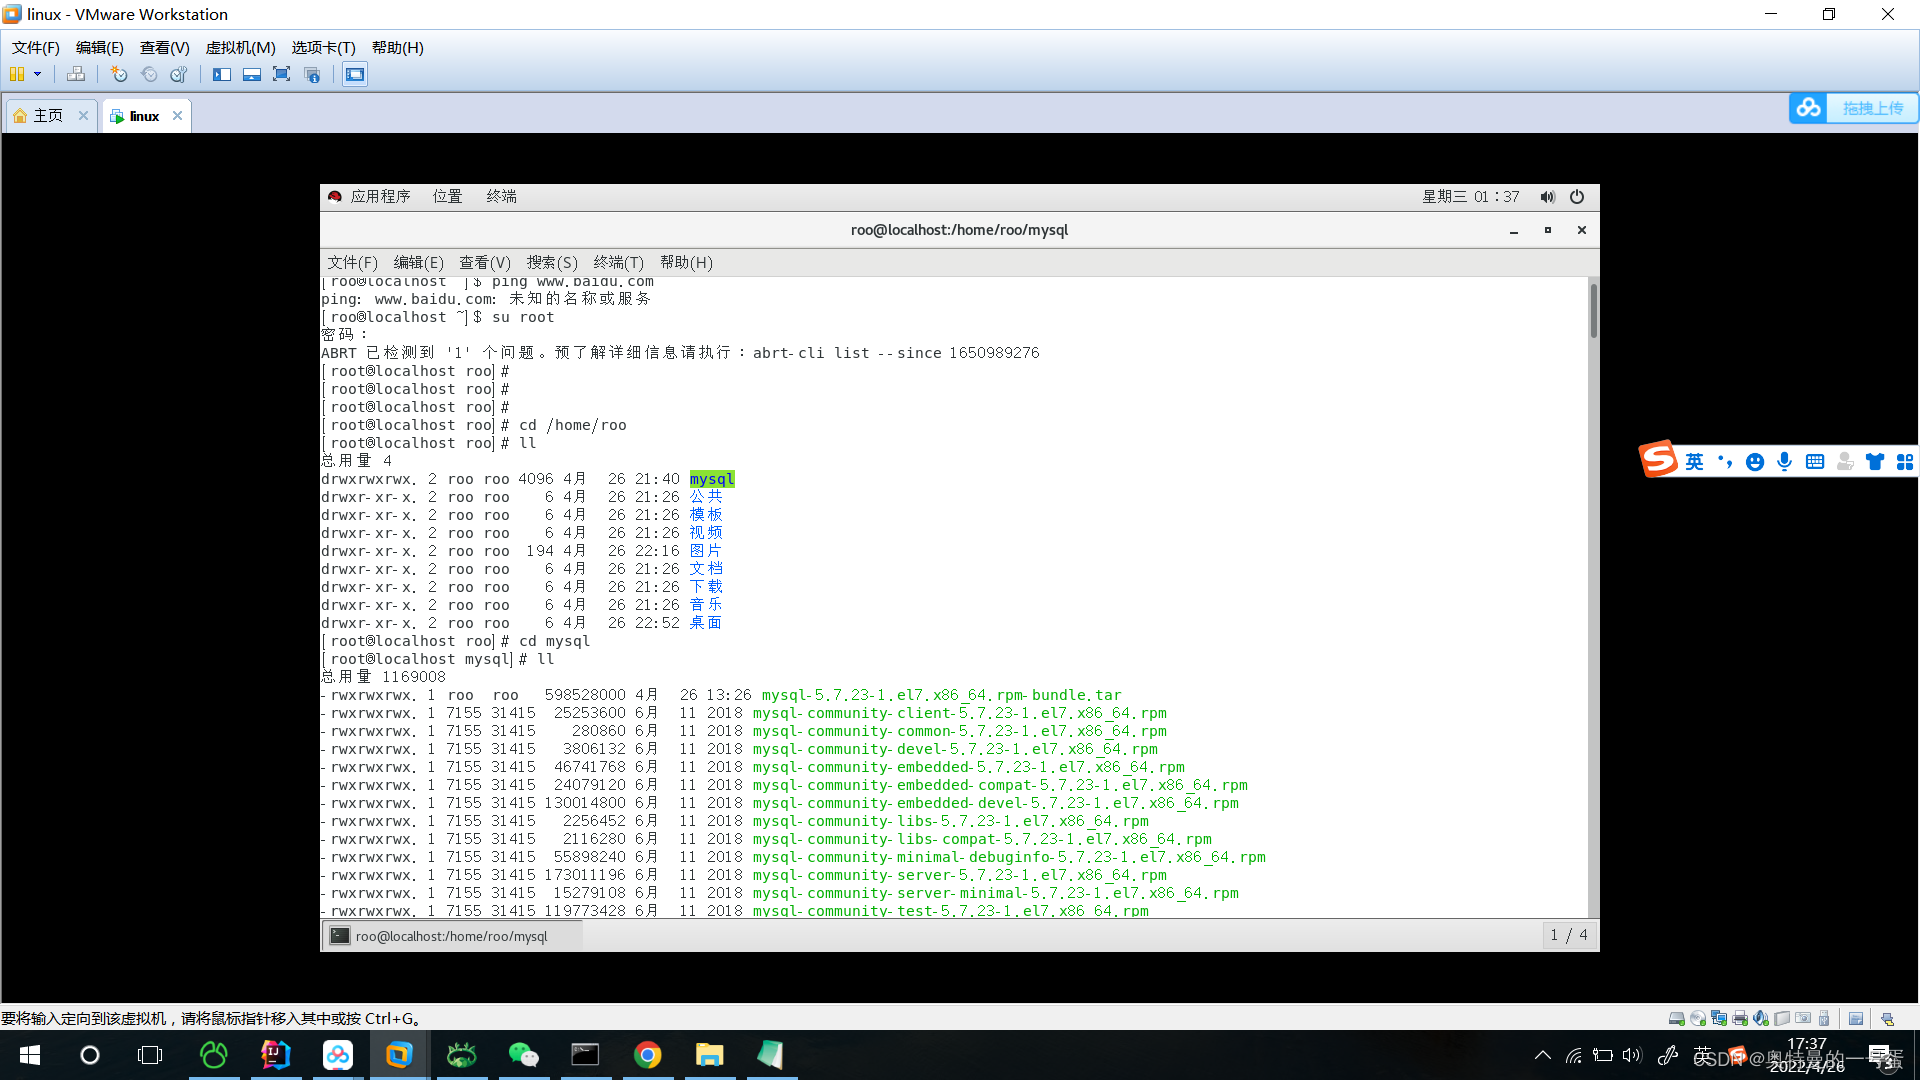Open VMware 编辑(E) menu
Image resolution: width=1920 pixels, height=1080 pixels.
[99, 47]
